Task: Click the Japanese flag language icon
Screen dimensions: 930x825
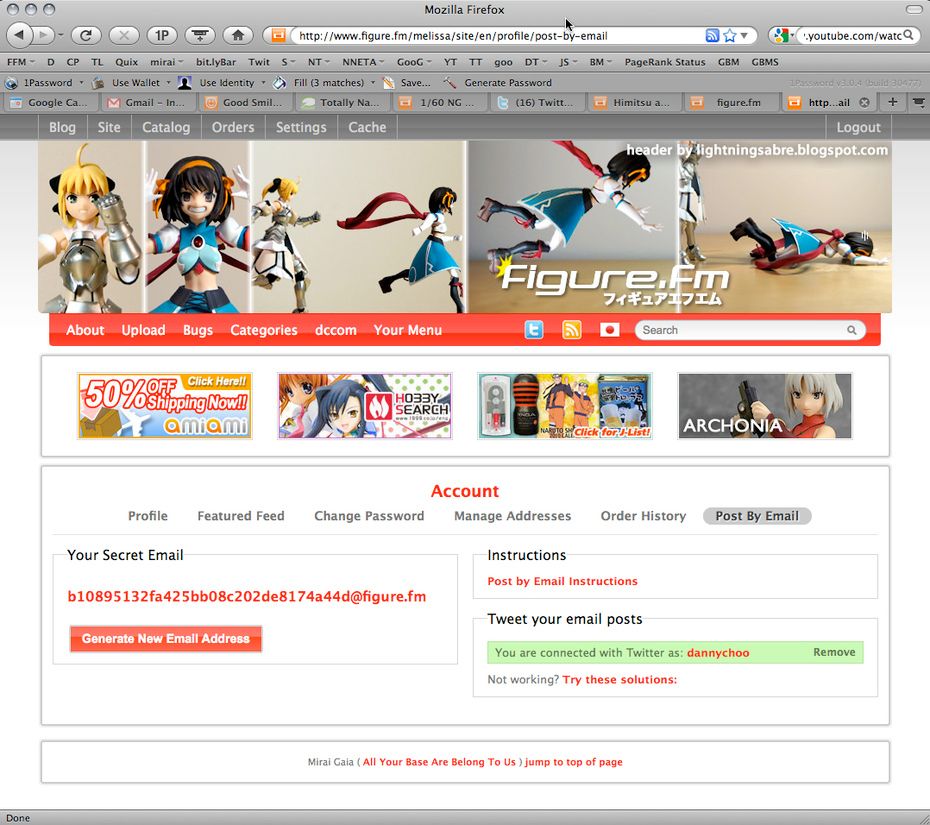Action: pos(609,330)
